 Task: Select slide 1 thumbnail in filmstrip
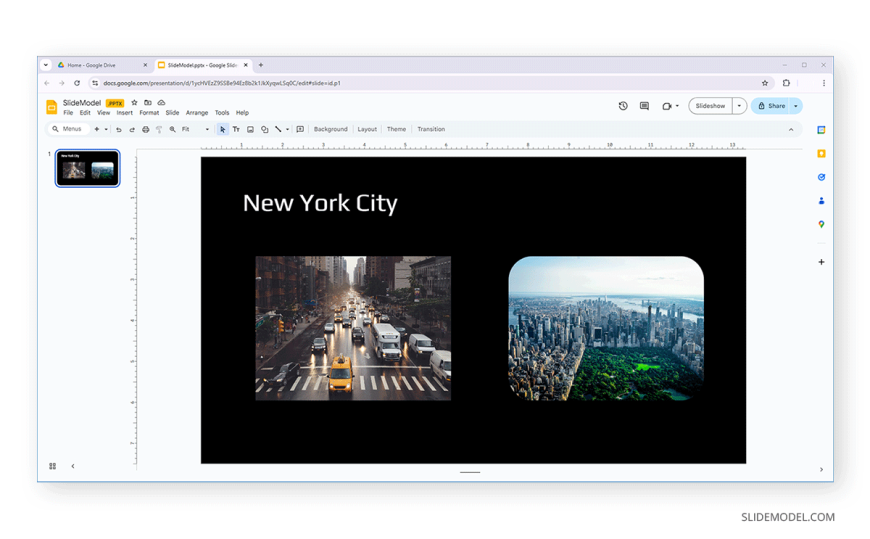88,168
